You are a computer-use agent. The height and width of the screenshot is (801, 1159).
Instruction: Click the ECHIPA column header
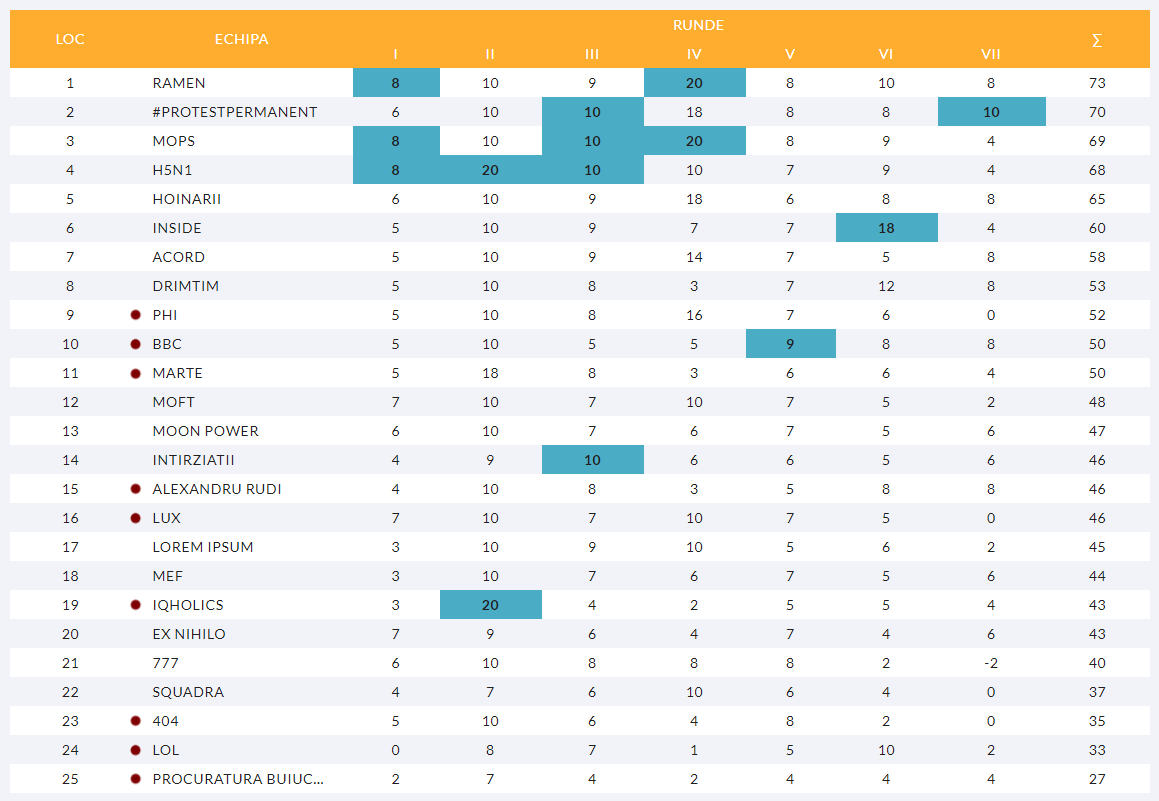(242, 39)
